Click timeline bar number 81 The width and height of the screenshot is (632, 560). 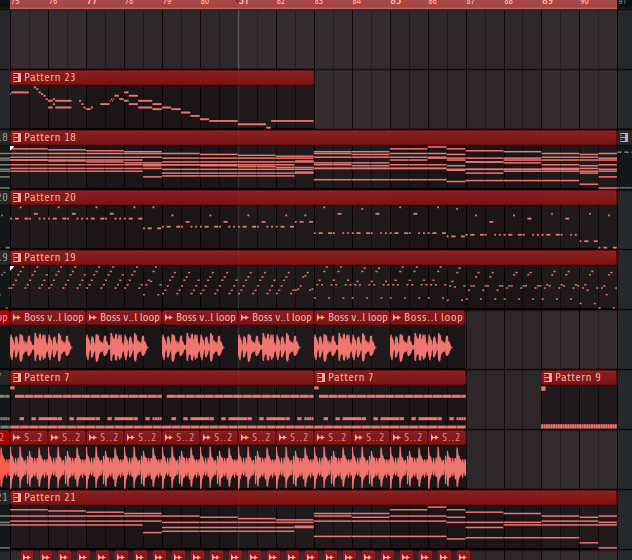click(243, 2)
